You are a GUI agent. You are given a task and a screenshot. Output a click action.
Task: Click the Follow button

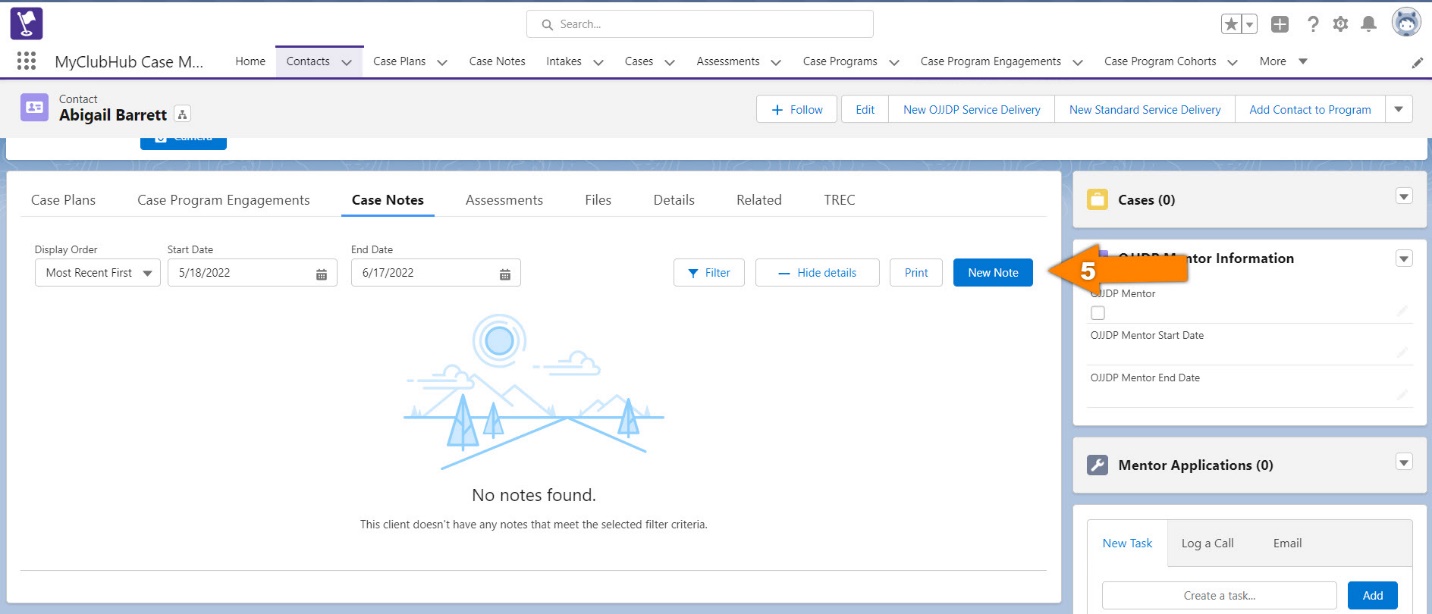click(x=796, y=109)
